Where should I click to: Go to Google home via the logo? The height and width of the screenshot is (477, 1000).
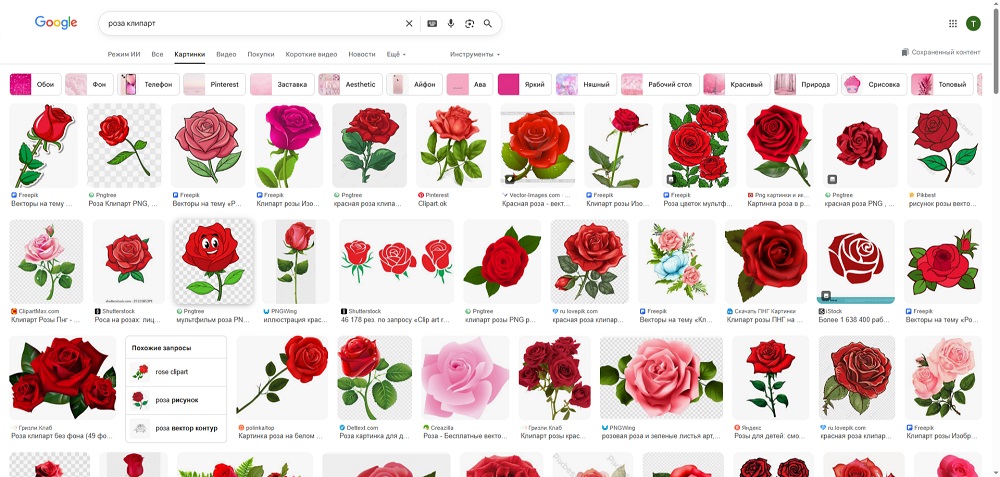pyautogui.click(x=56, y=23)
